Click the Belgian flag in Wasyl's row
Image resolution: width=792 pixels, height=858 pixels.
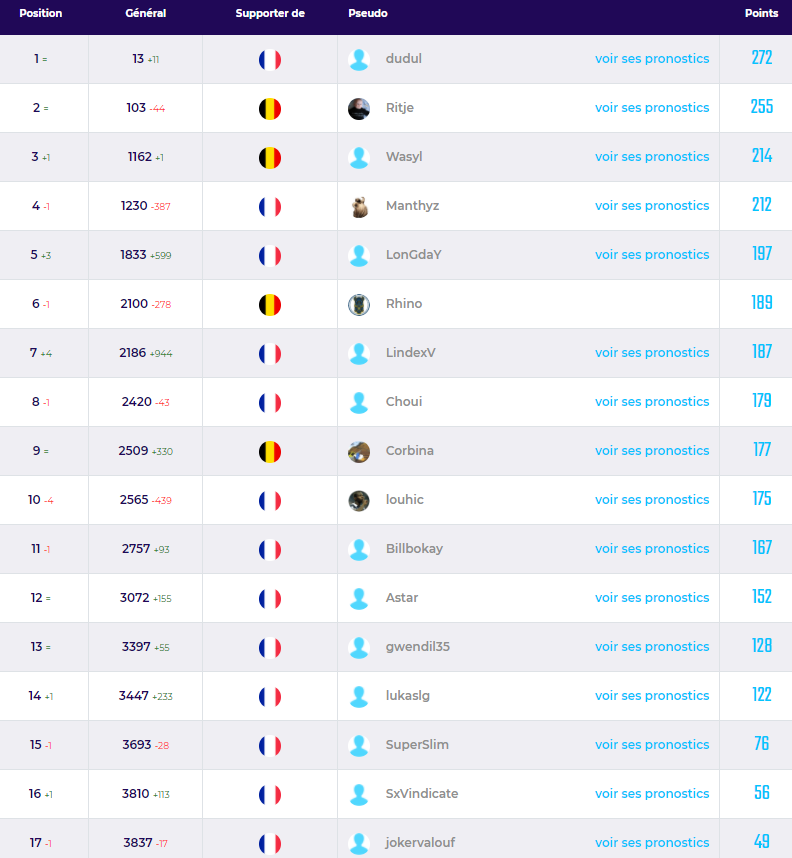click(270, 158)
